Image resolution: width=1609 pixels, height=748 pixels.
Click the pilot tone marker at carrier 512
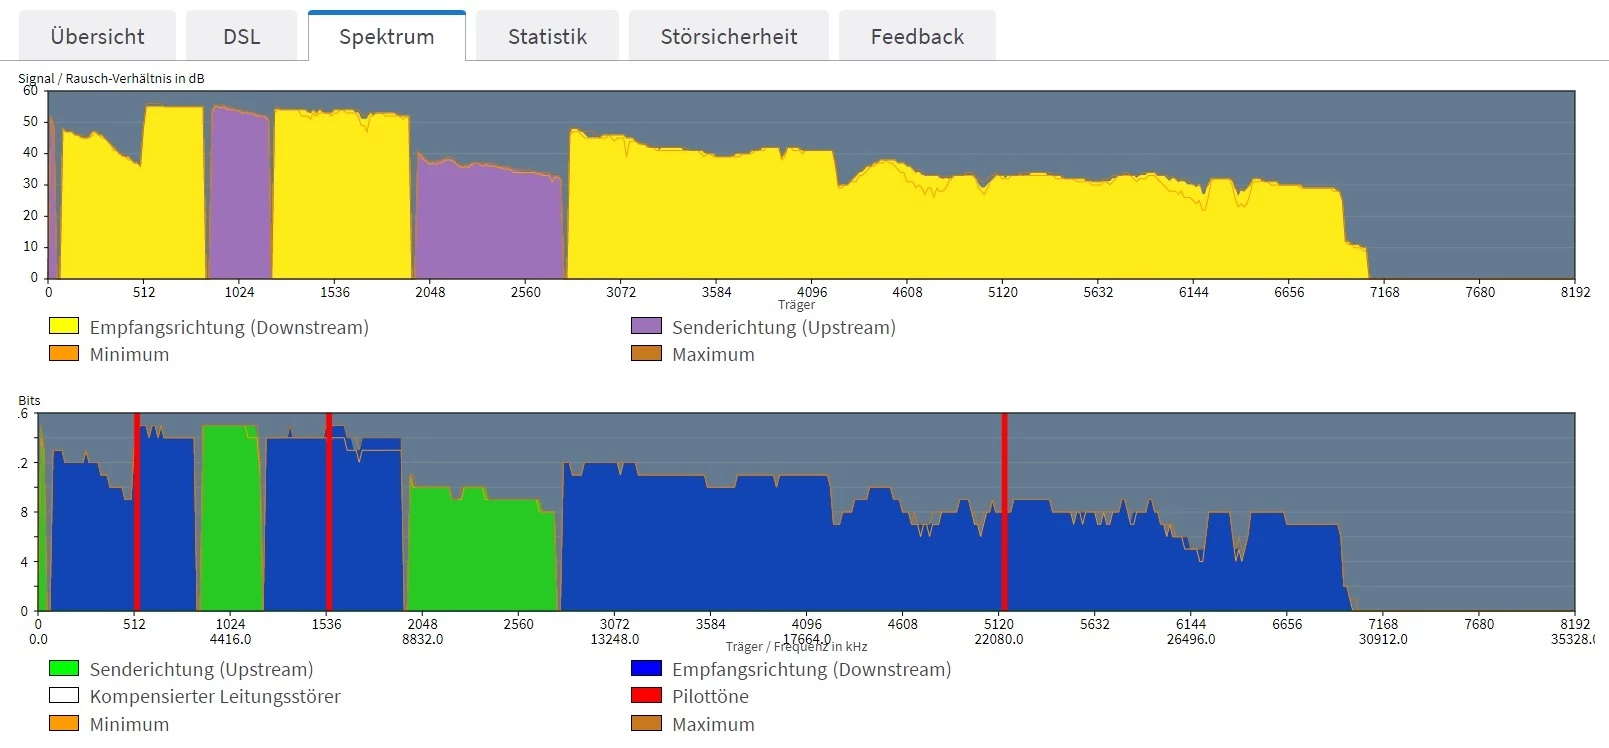tap(137, 512)
